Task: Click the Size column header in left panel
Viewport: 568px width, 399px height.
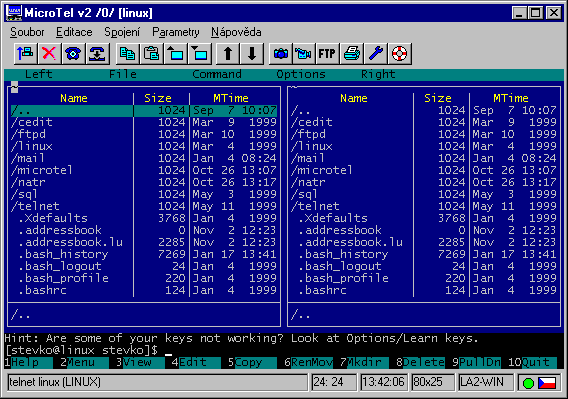Action: (x=158, y=98)
